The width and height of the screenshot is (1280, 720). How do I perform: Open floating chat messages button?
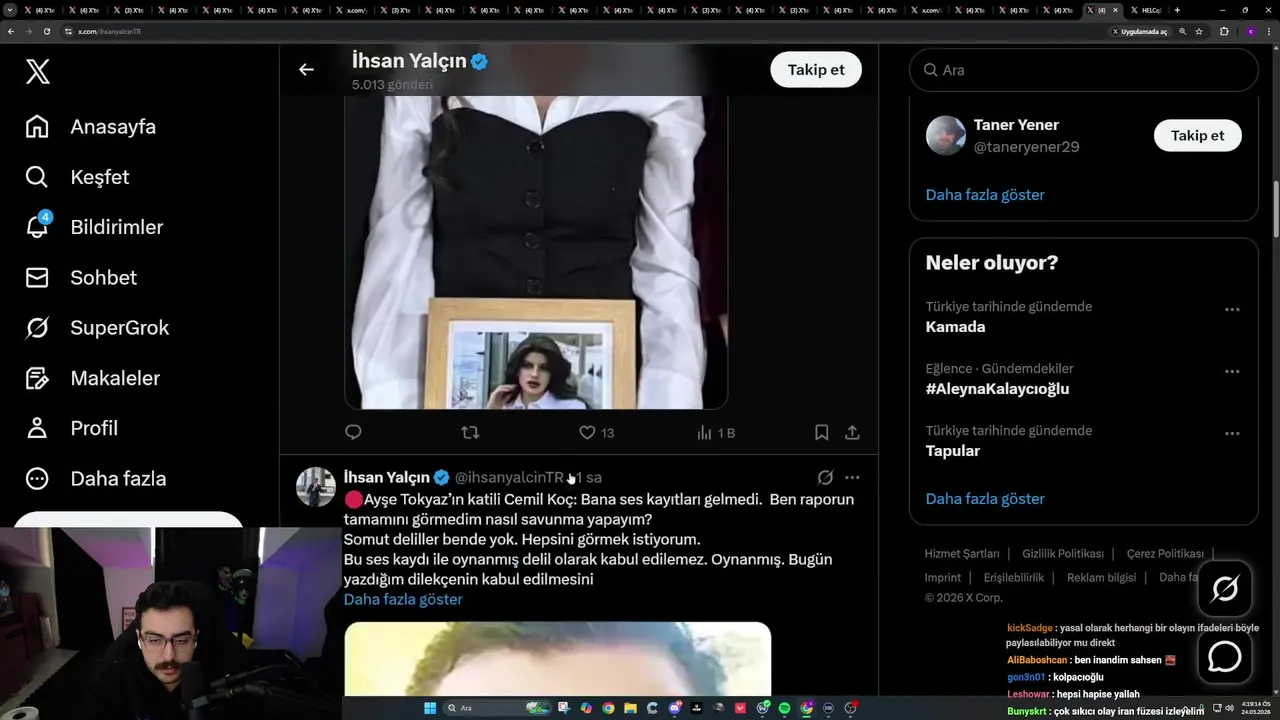click(1225, 656)
